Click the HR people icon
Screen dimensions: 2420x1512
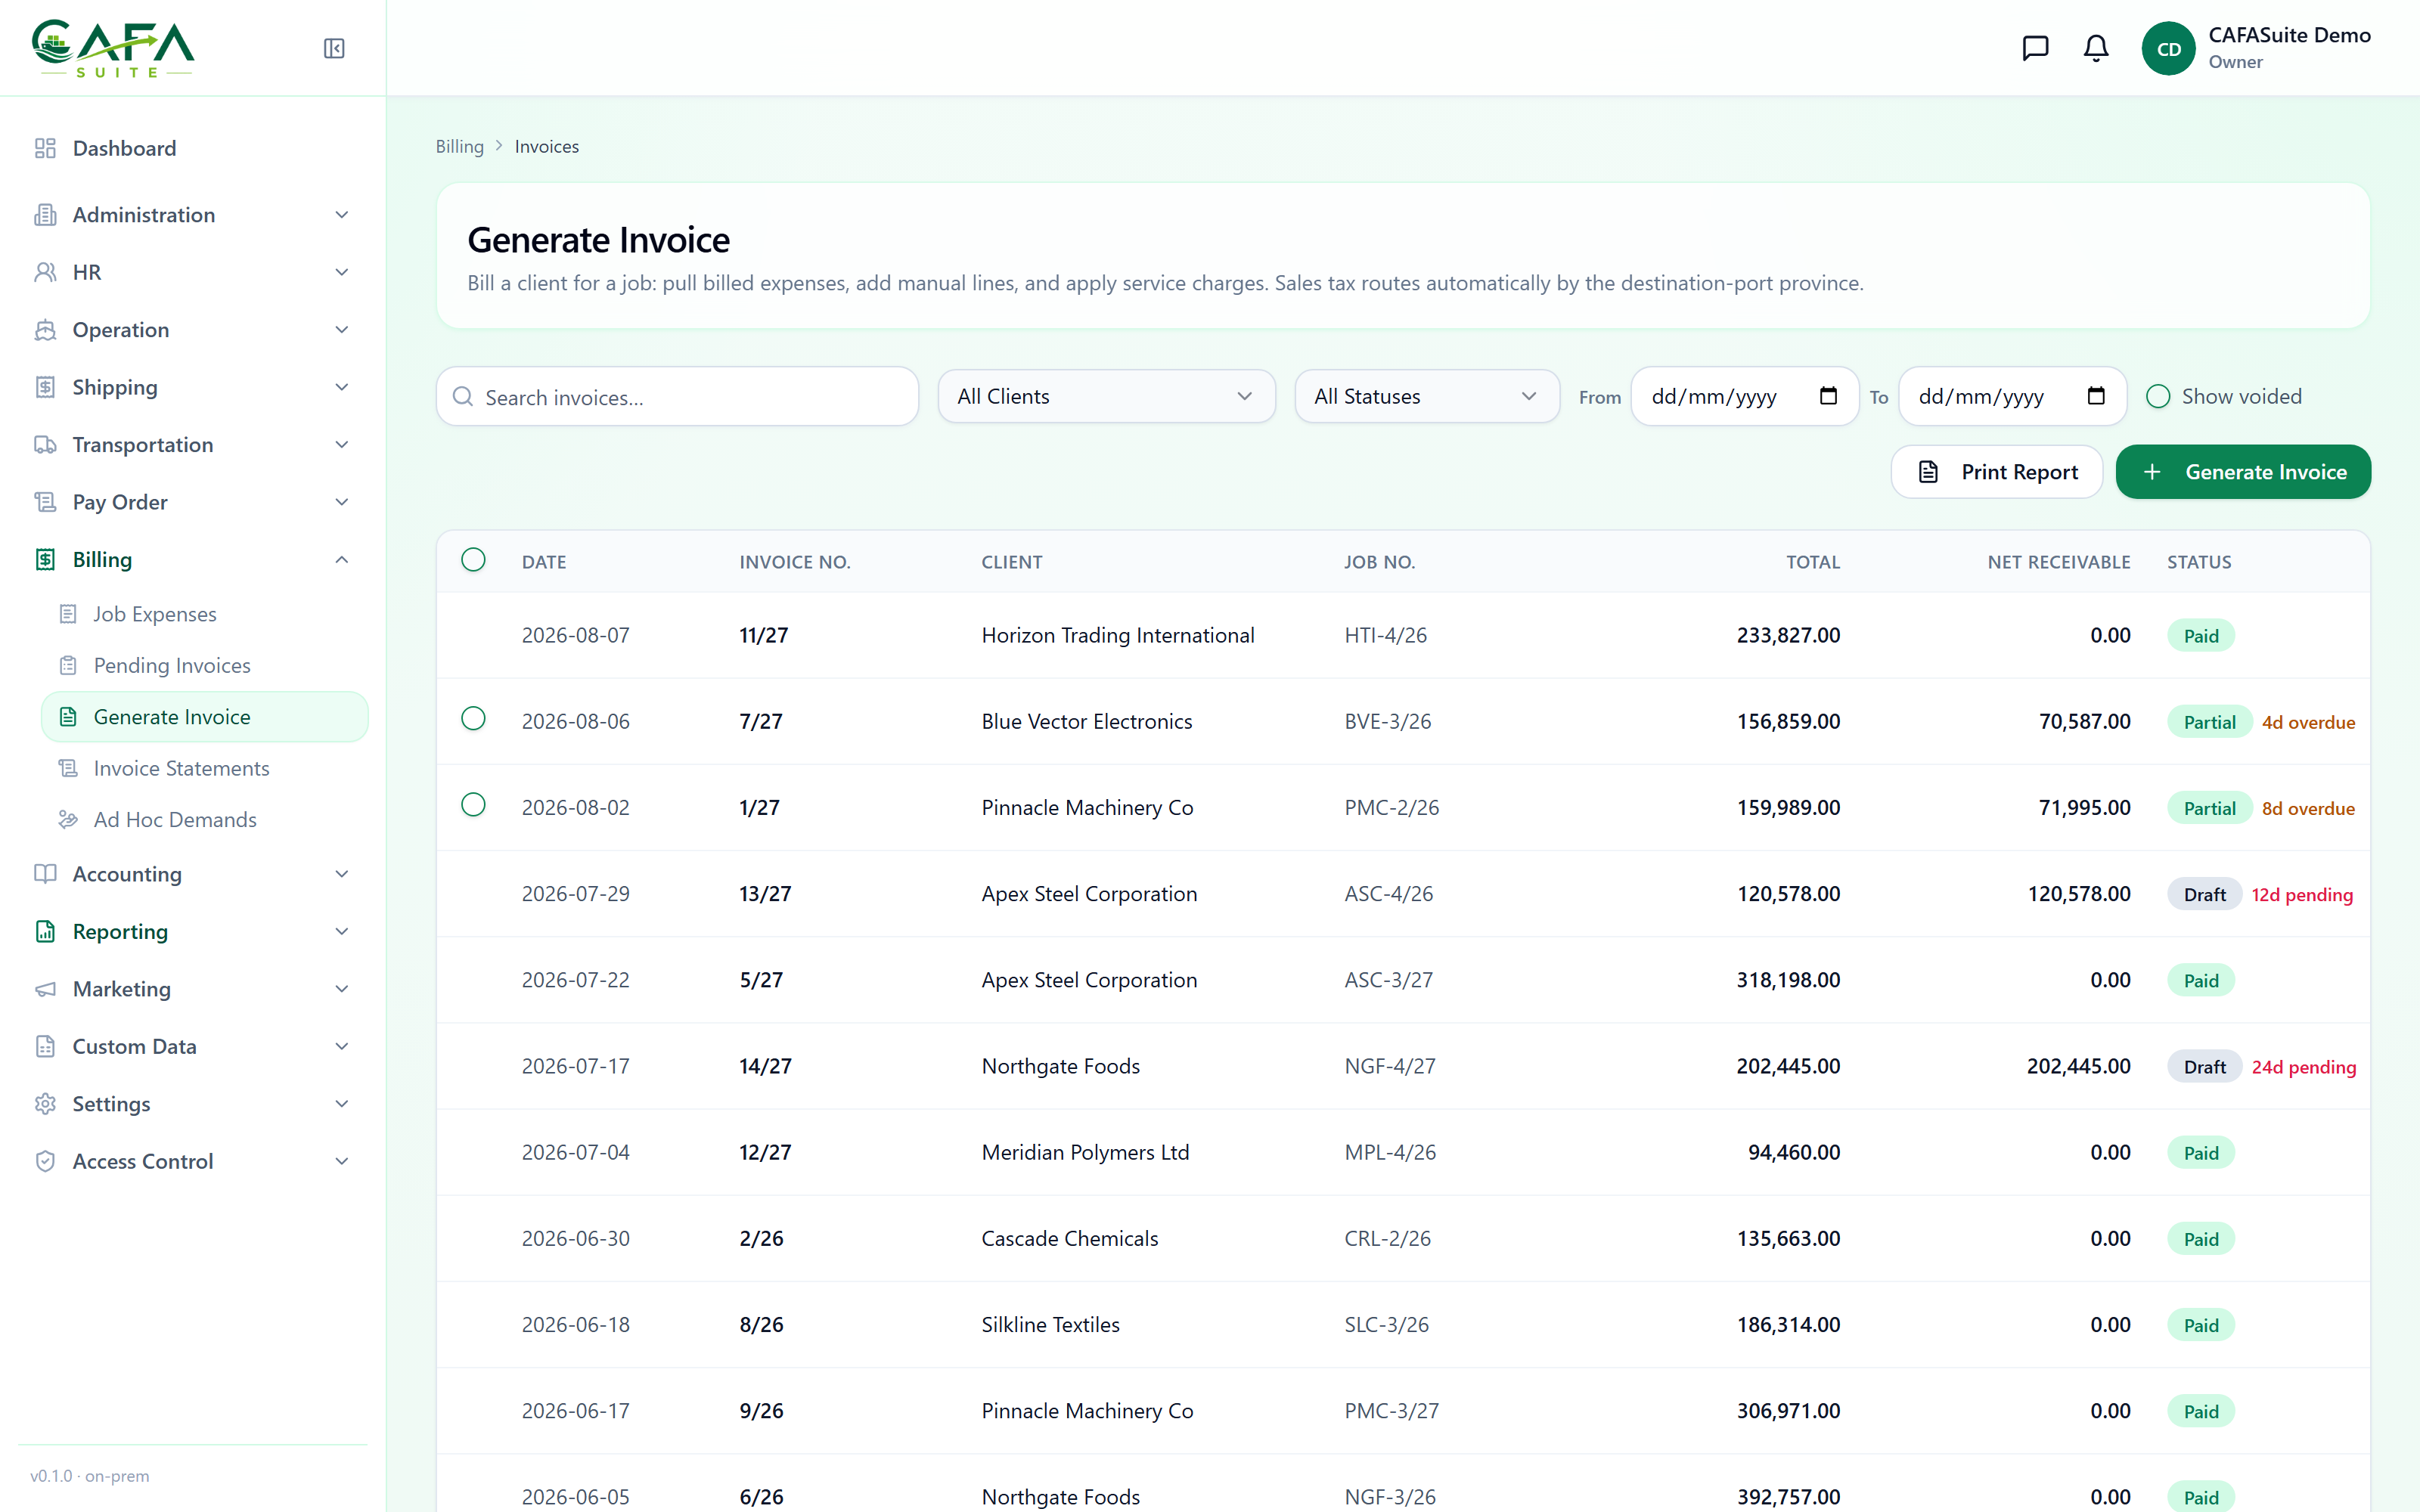(45, 272)
